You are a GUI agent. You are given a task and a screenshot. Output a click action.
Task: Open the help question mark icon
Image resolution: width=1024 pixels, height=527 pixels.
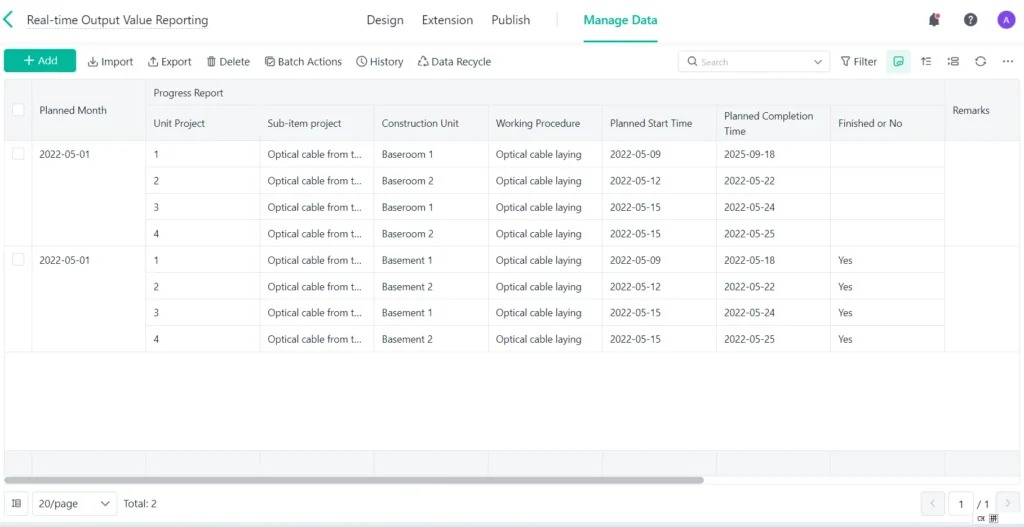[970, 20]
